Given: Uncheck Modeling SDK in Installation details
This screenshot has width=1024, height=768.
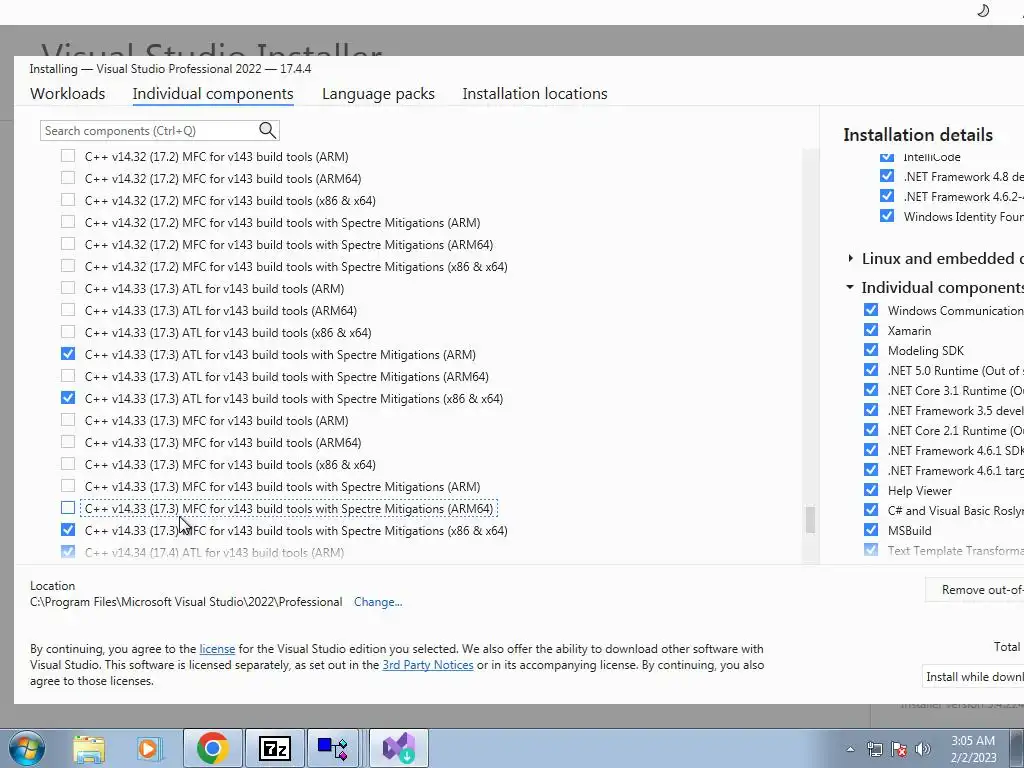Looking at the screenshot, I should [871, 350].
